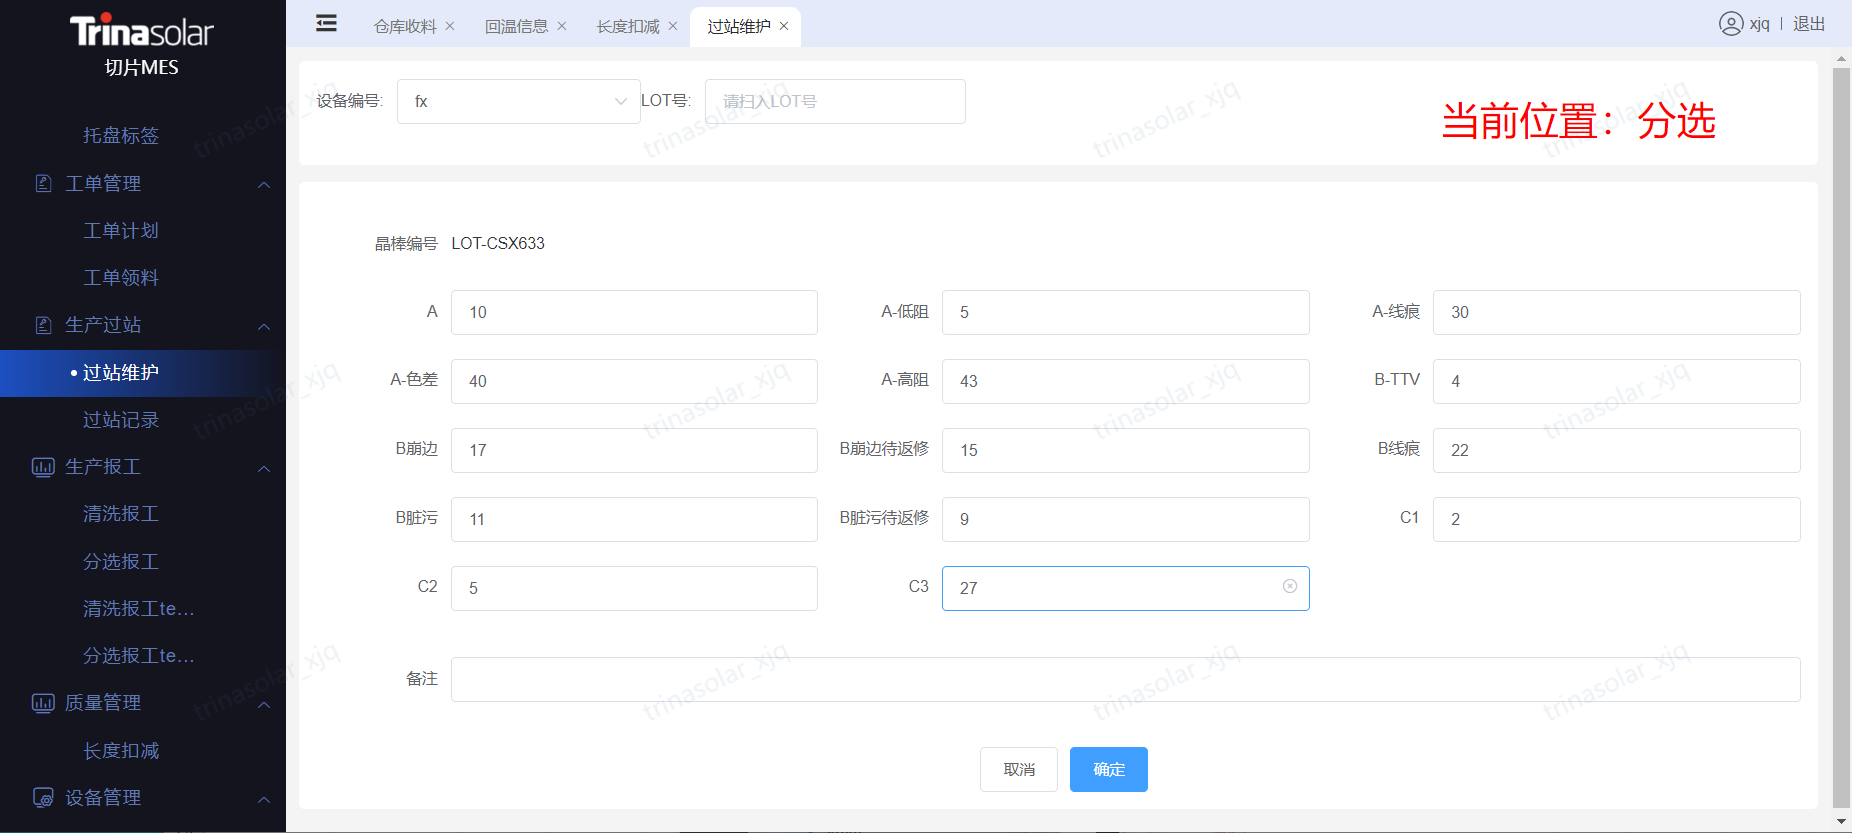Click the B崩边 input field
Image resolution: width=1852 pixels, height=833 pixels.
click(x=634, y=450)
